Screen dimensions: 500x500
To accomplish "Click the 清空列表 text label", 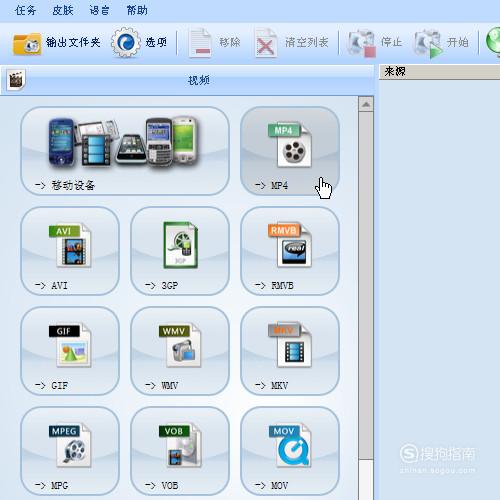I will (307, 42).
